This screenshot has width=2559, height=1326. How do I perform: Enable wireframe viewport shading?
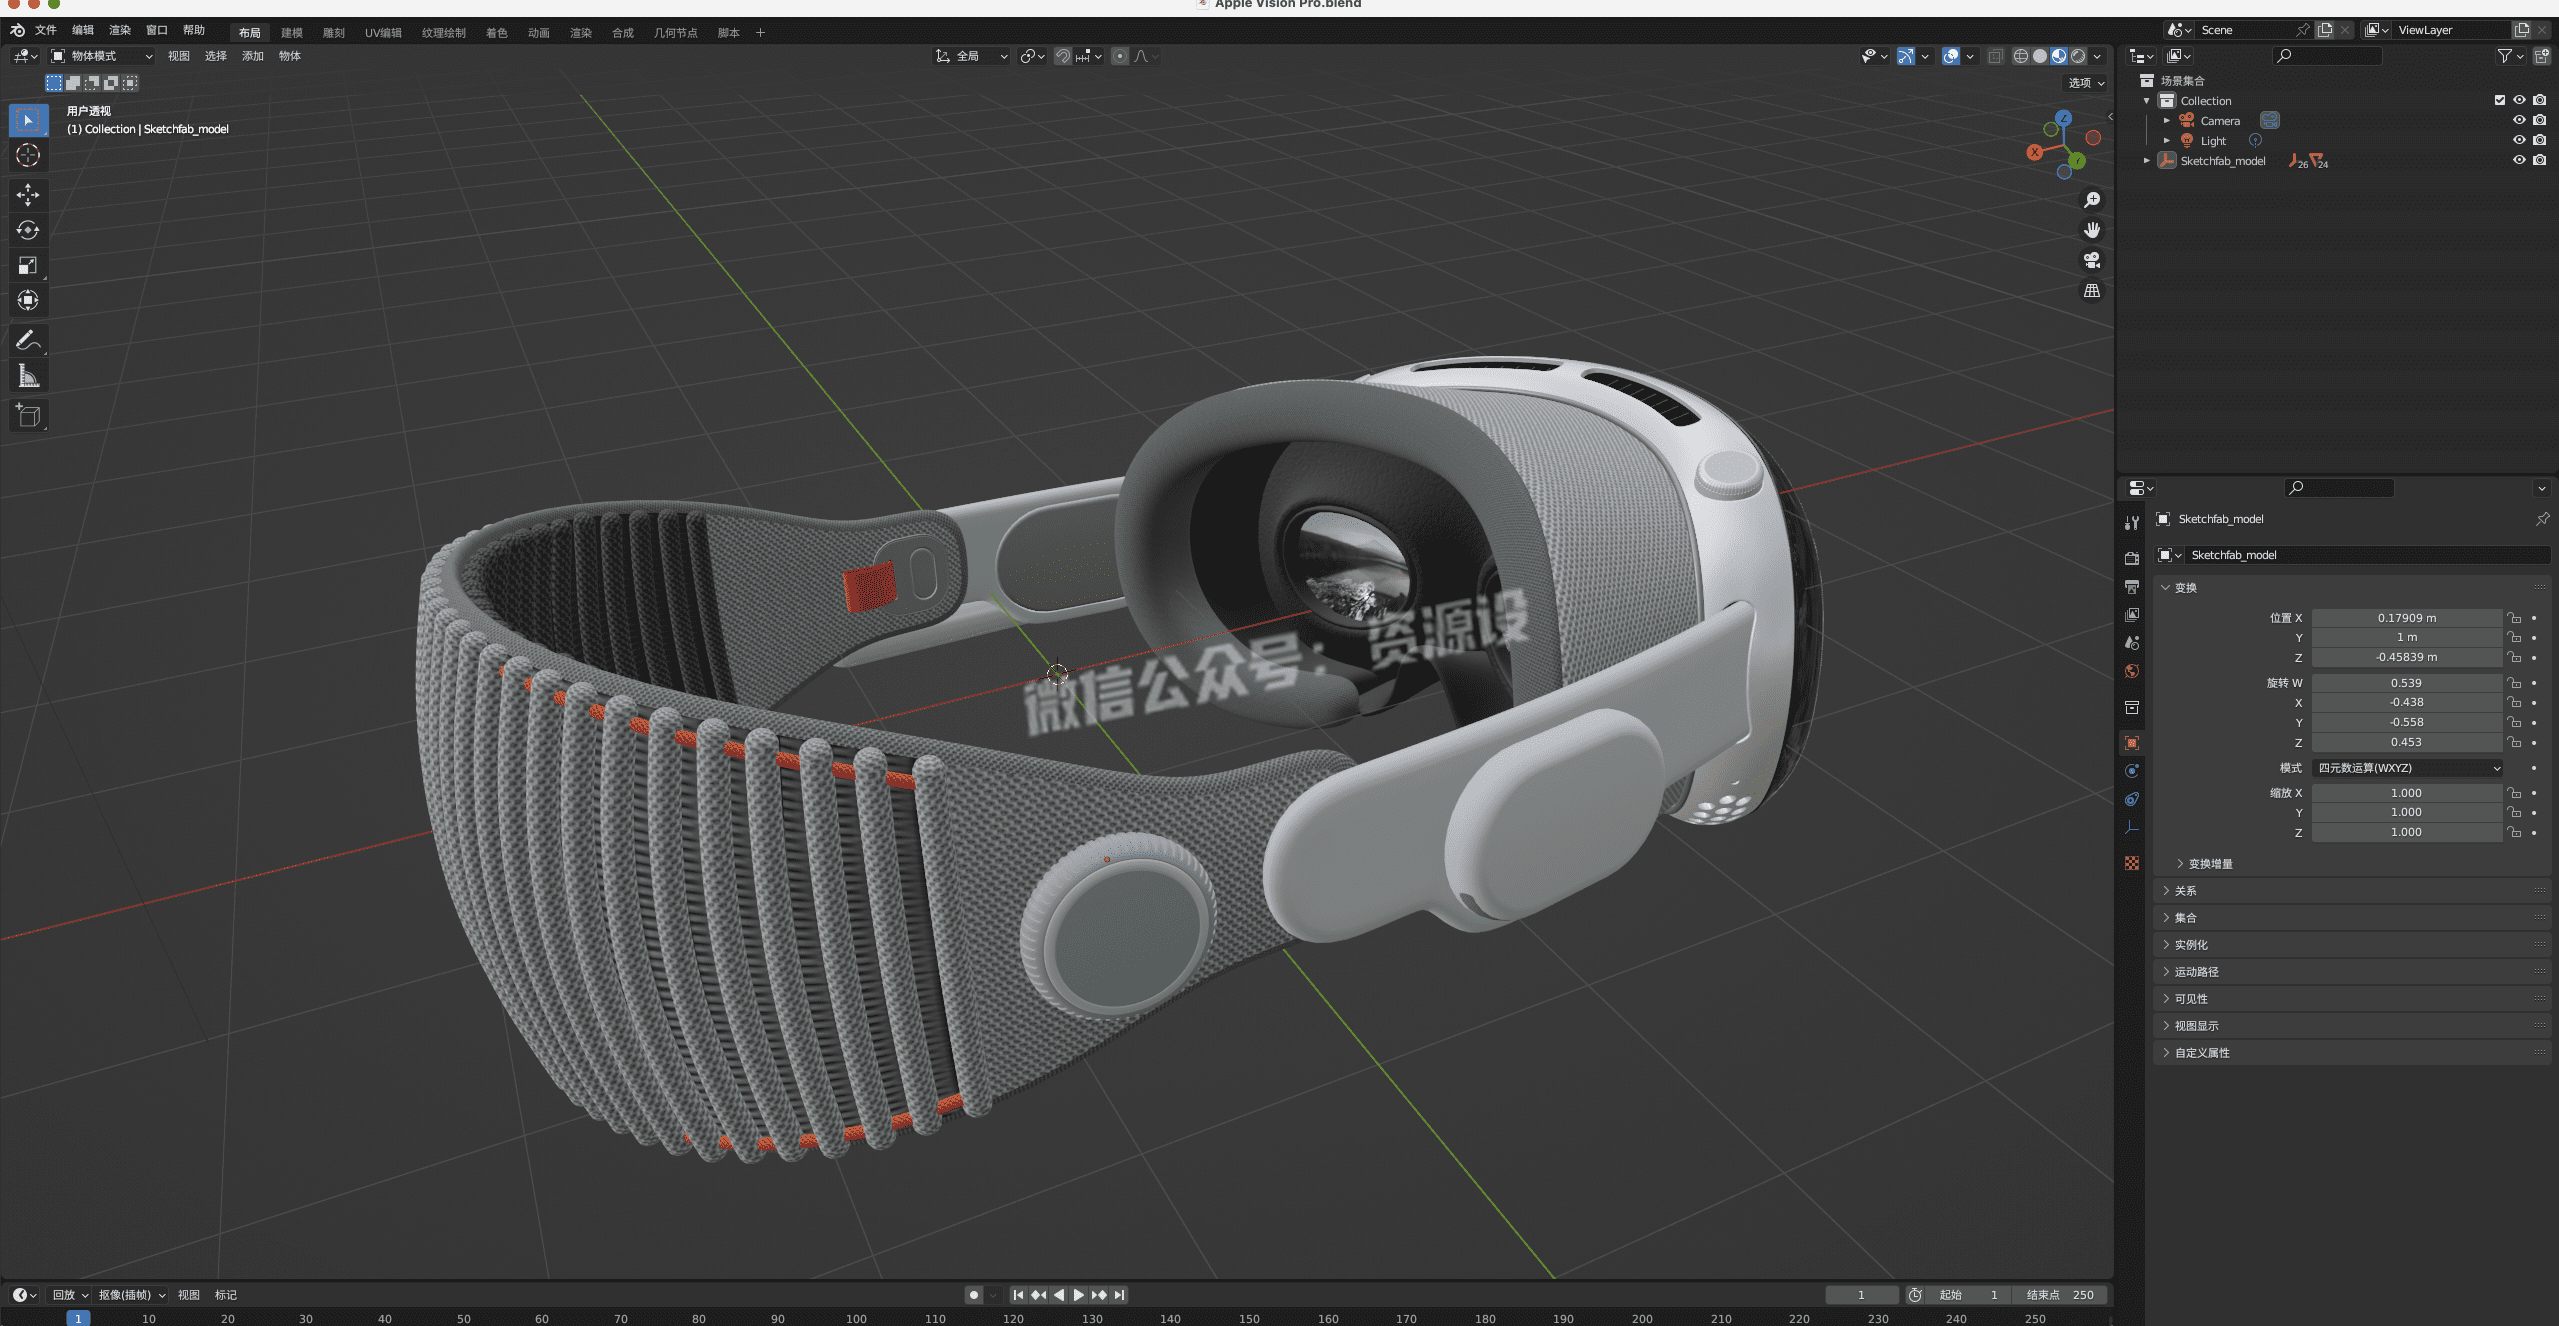point(2021,56)
